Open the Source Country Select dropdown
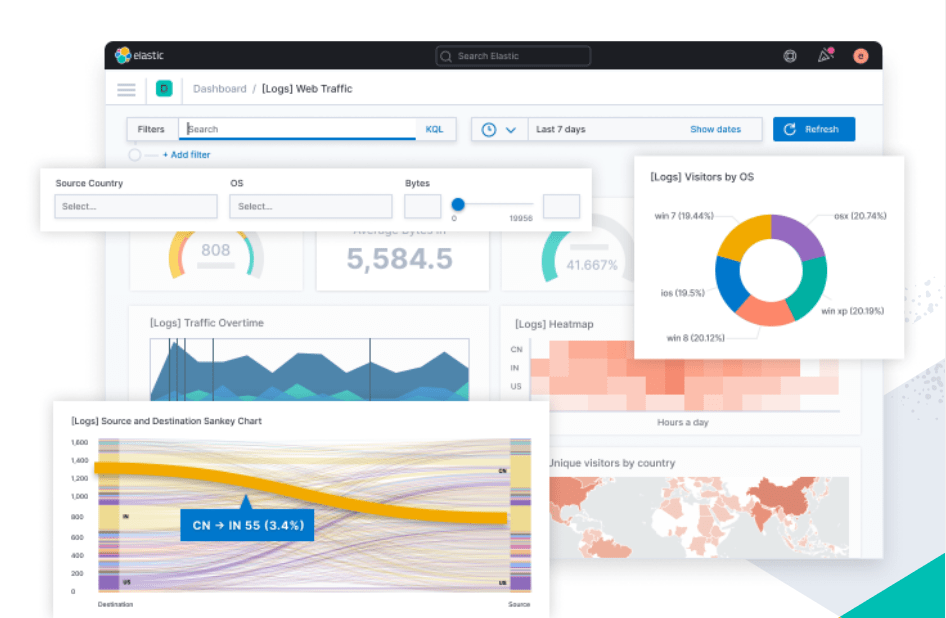Screen dimensions: 946x618 (x=135, y=206)
